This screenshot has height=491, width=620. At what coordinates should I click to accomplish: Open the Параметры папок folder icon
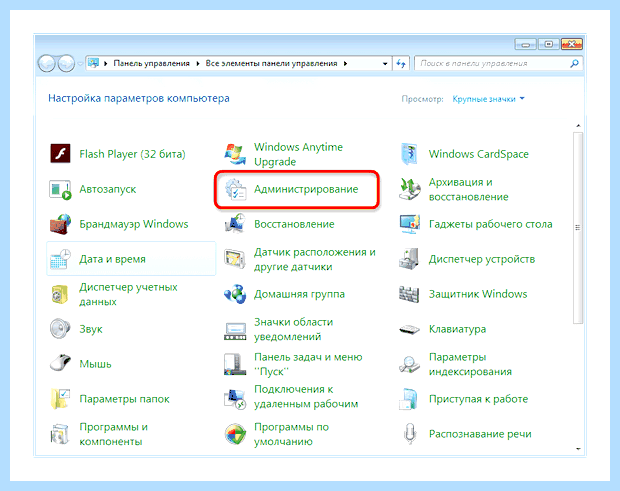[60, 399]
